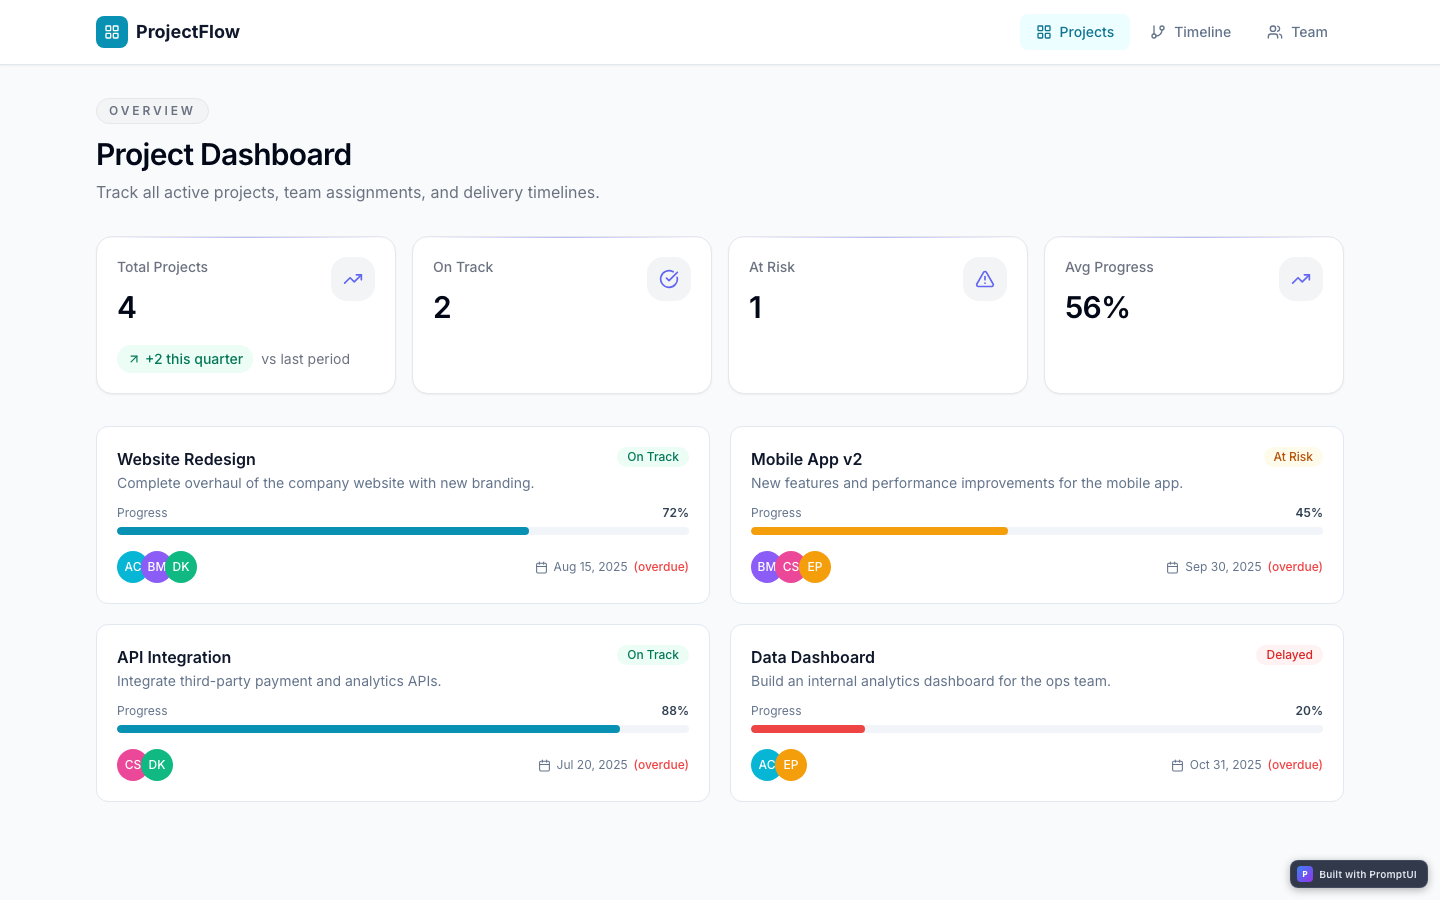
Task: Click the Website Redesign progress bar
Action: [x=403, y=531]
